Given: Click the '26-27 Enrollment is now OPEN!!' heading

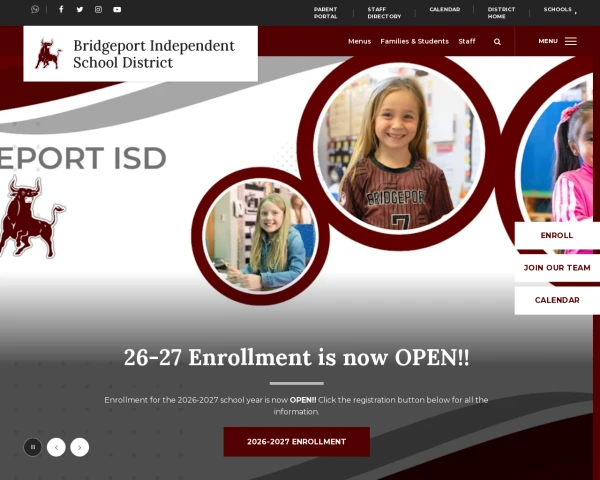Looking at the screenshot, I should click(297, 357).
